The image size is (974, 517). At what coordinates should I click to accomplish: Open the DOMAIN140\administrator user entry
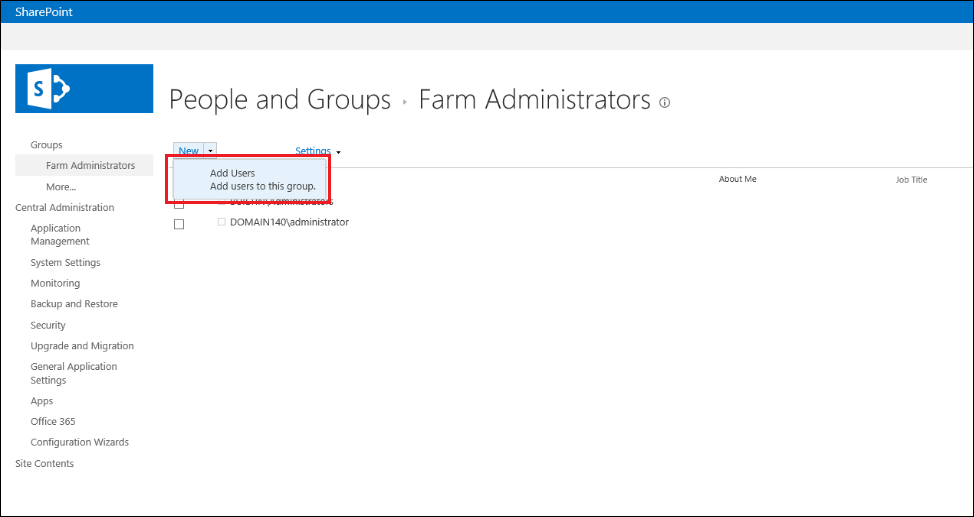click(x=289, y=222)
